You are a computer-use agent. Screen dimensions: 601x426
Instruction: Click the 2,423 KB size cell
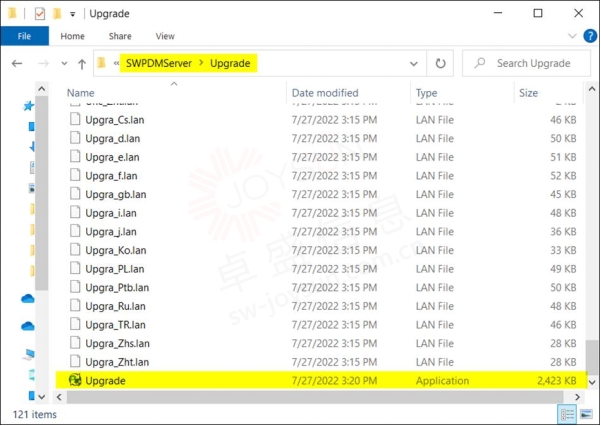[x=557, y=381]
